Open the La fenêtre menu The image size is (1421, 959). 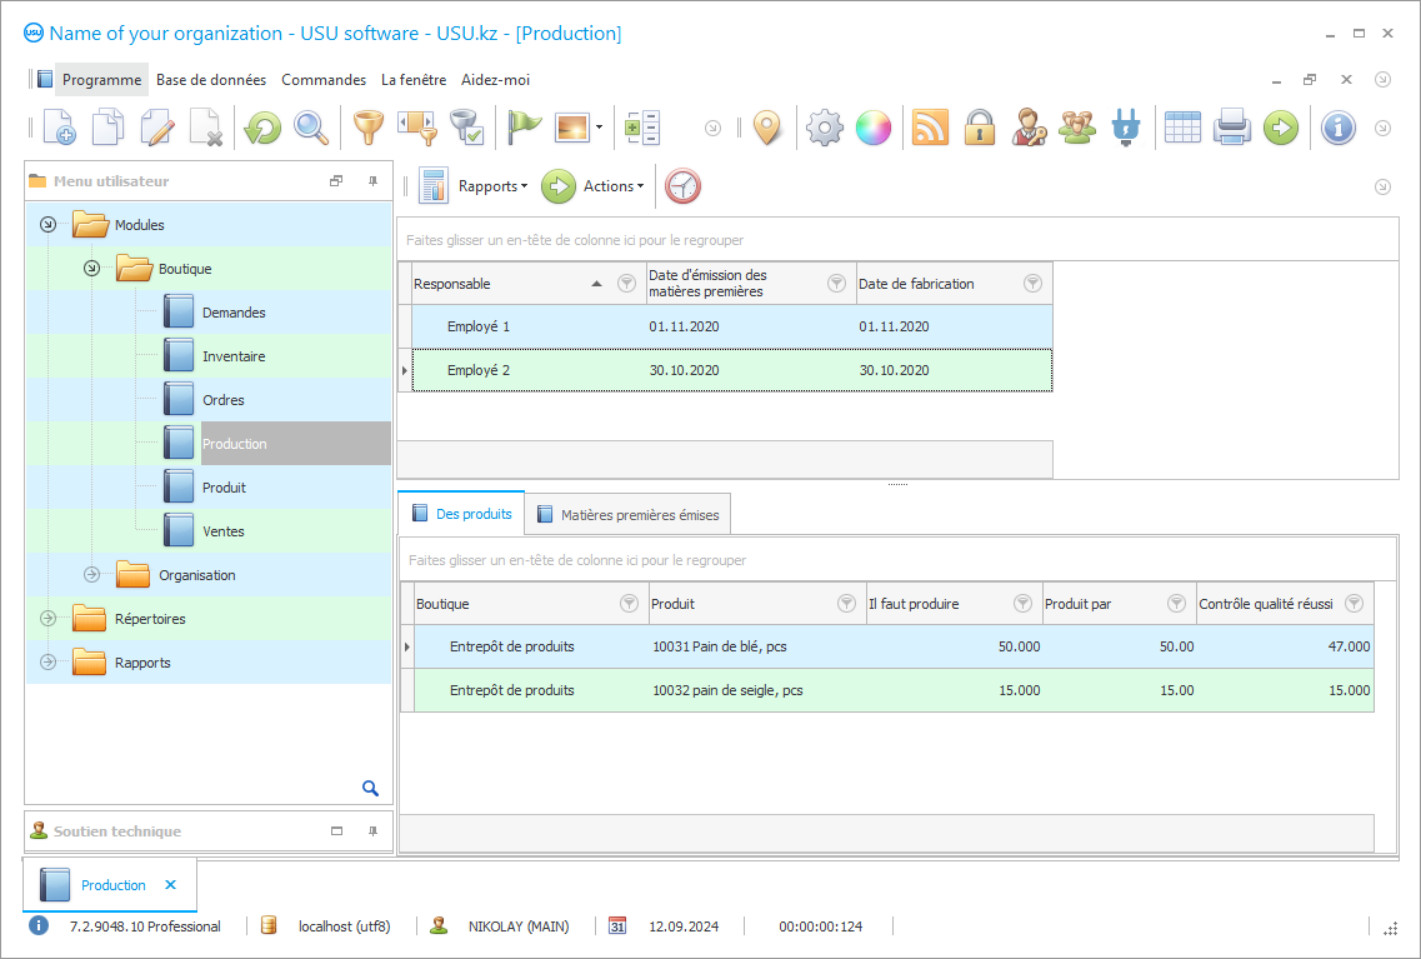click(x=413, y=80)
